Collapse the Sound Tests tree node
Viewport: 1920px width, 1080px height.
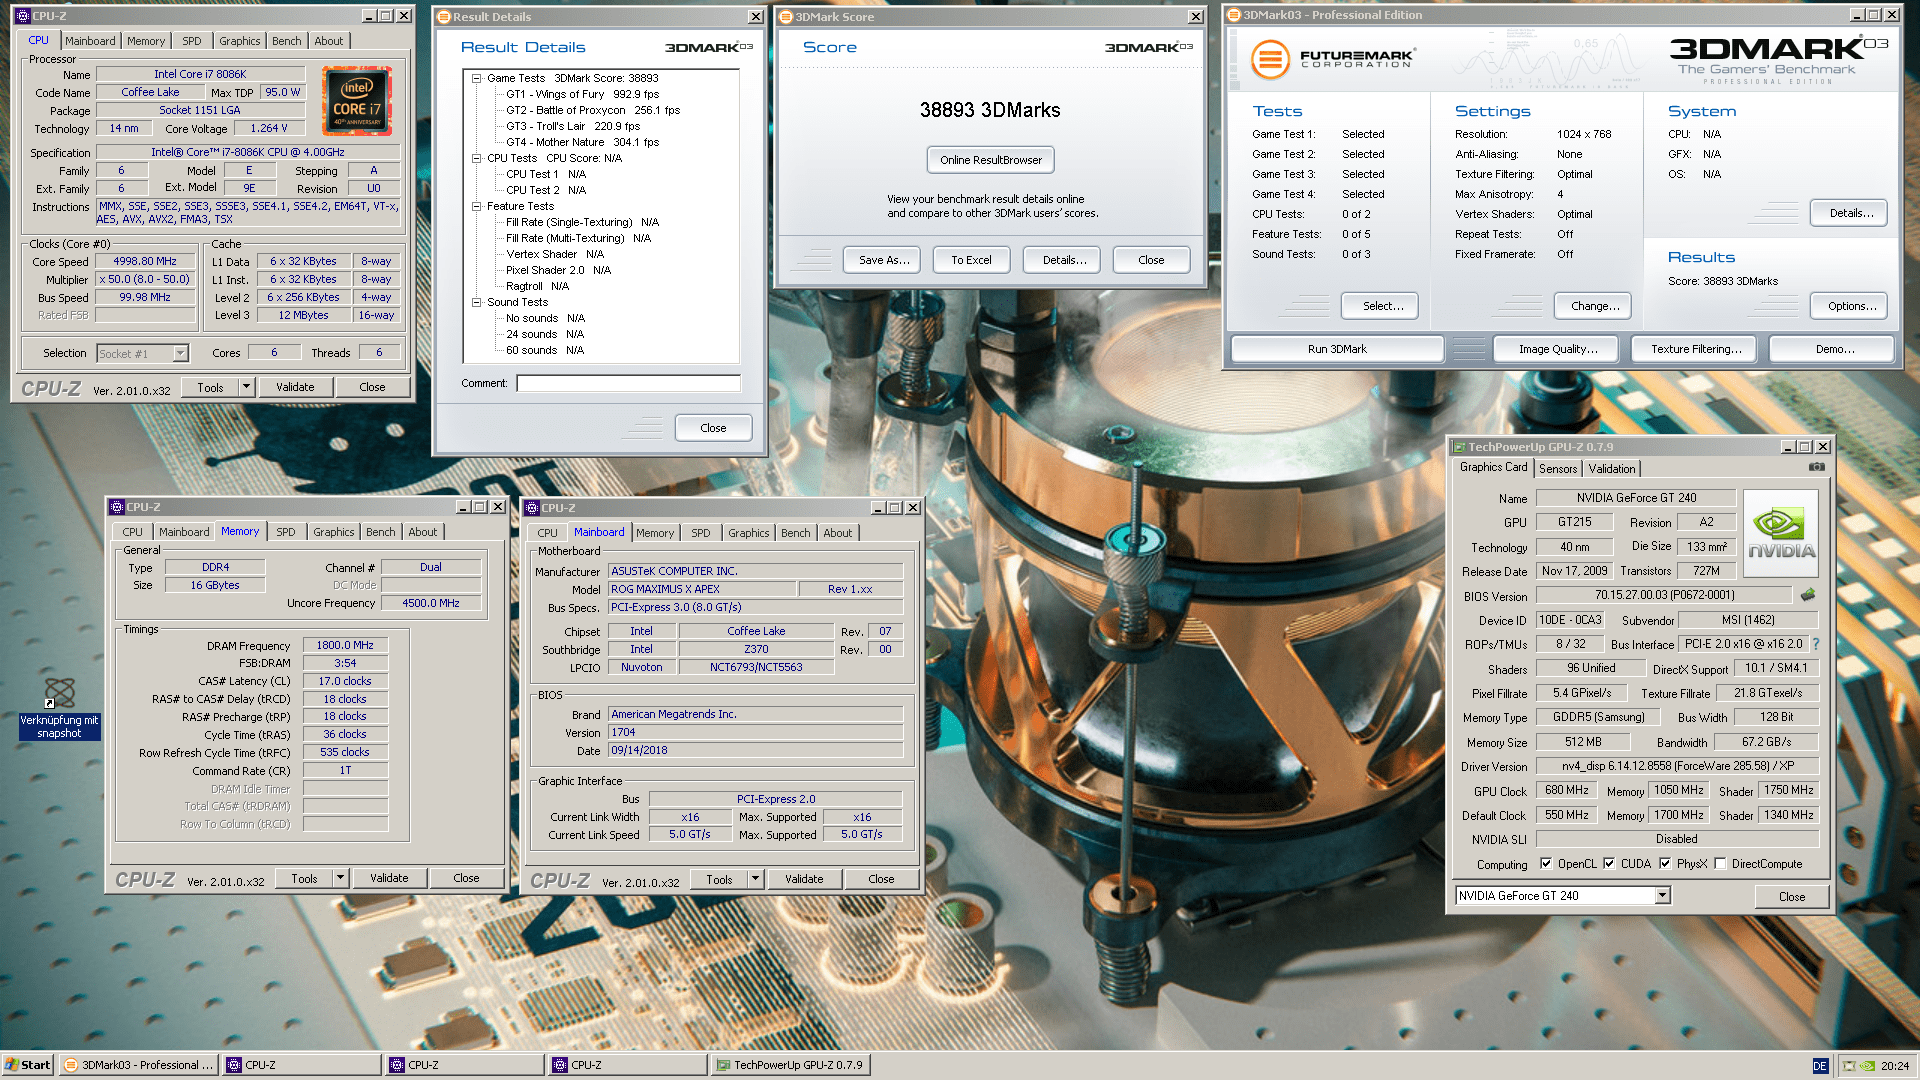477,302
